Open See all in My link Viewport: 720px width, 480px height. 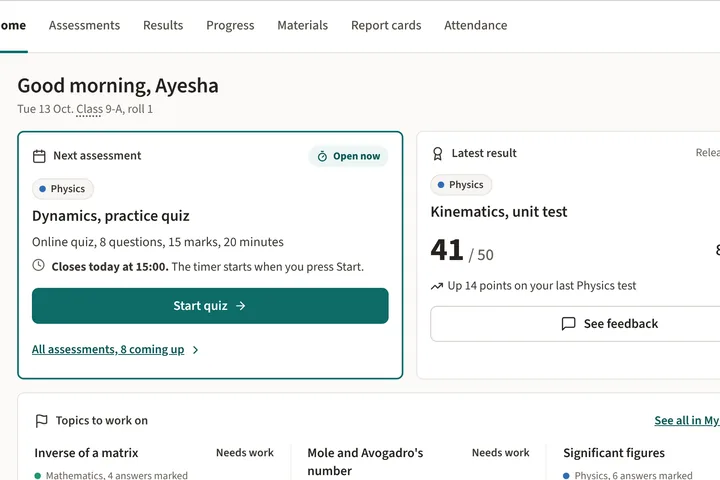coord(687,420)
